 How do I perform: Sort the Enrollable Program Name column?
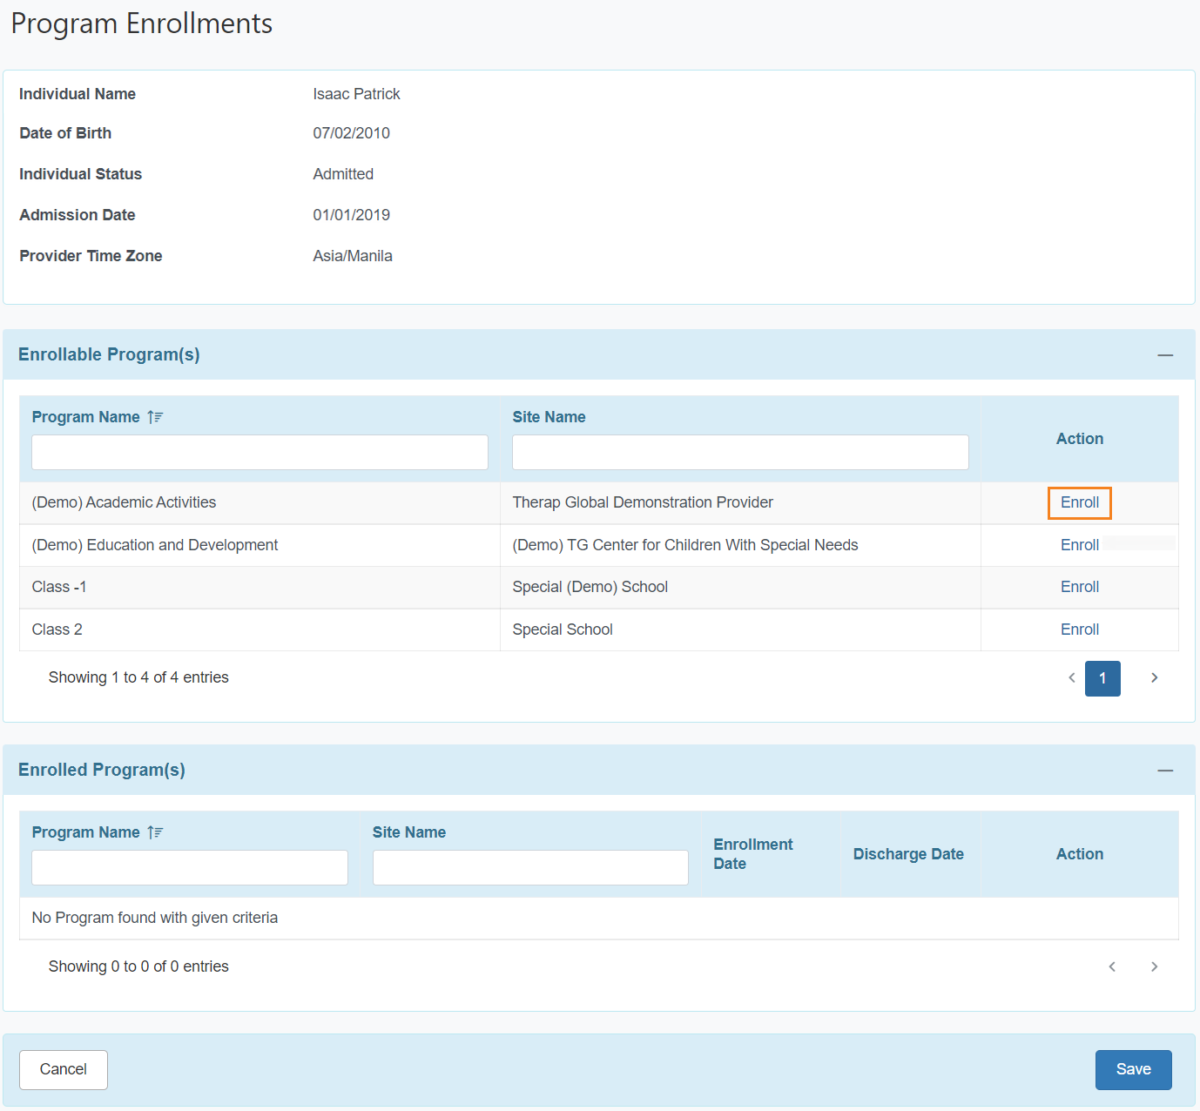point(155,417)
